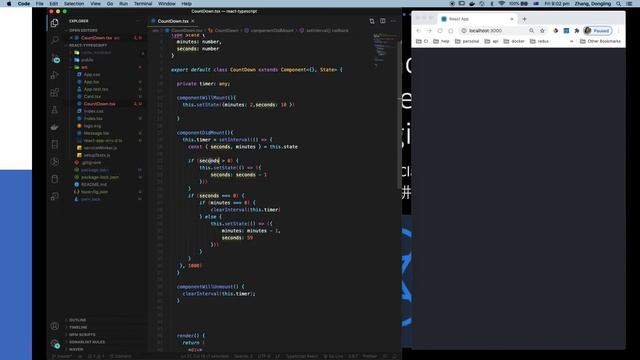Click the split editor right icon
The height and width of the screenshot is (360, 640).
coord(382,21)
